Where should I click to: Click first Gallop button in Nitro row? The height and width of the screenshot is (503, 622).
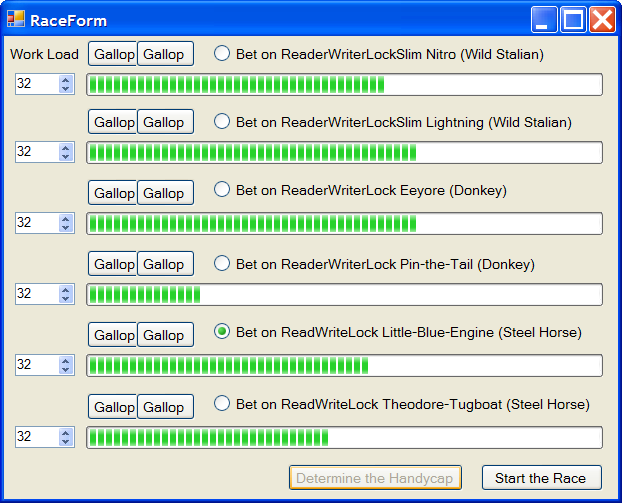113,54
